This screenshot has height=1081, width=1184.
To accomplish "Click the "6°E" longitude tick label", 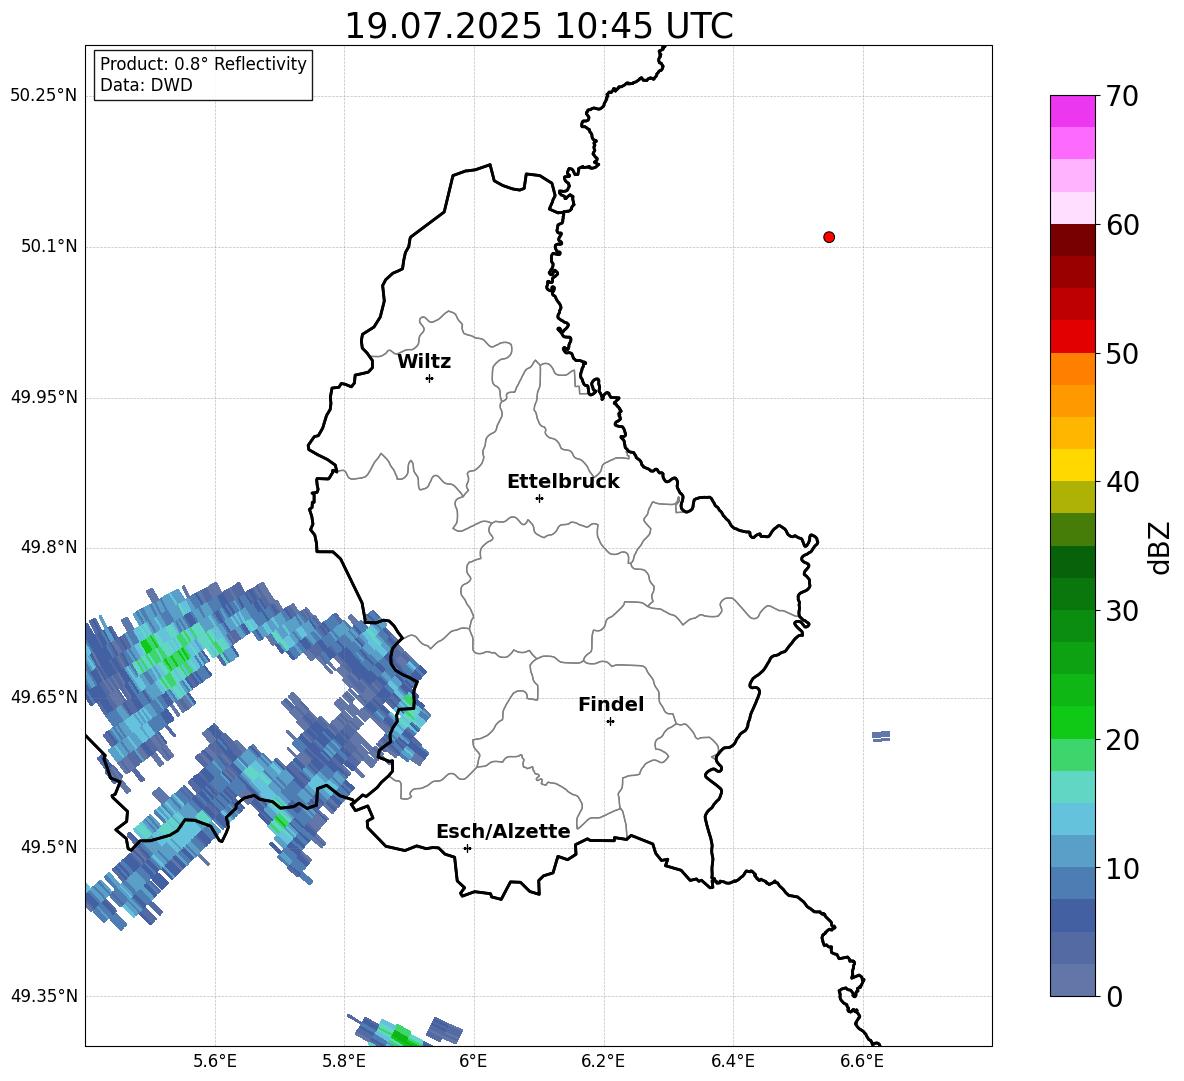I will 473,1061.
